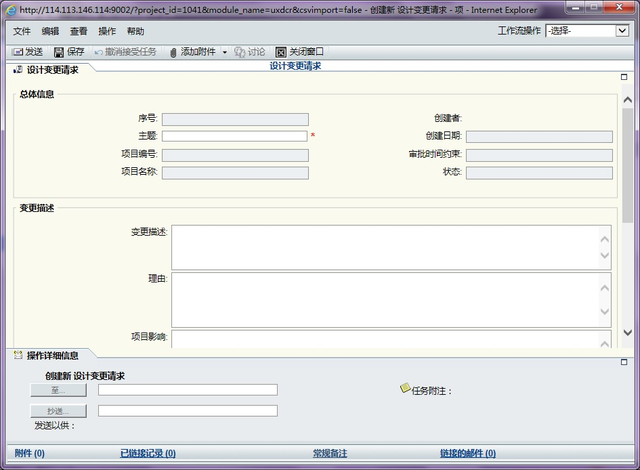
Task: Click the Discuss (讨论) speech bubble icon
Action: pos(239,52)
